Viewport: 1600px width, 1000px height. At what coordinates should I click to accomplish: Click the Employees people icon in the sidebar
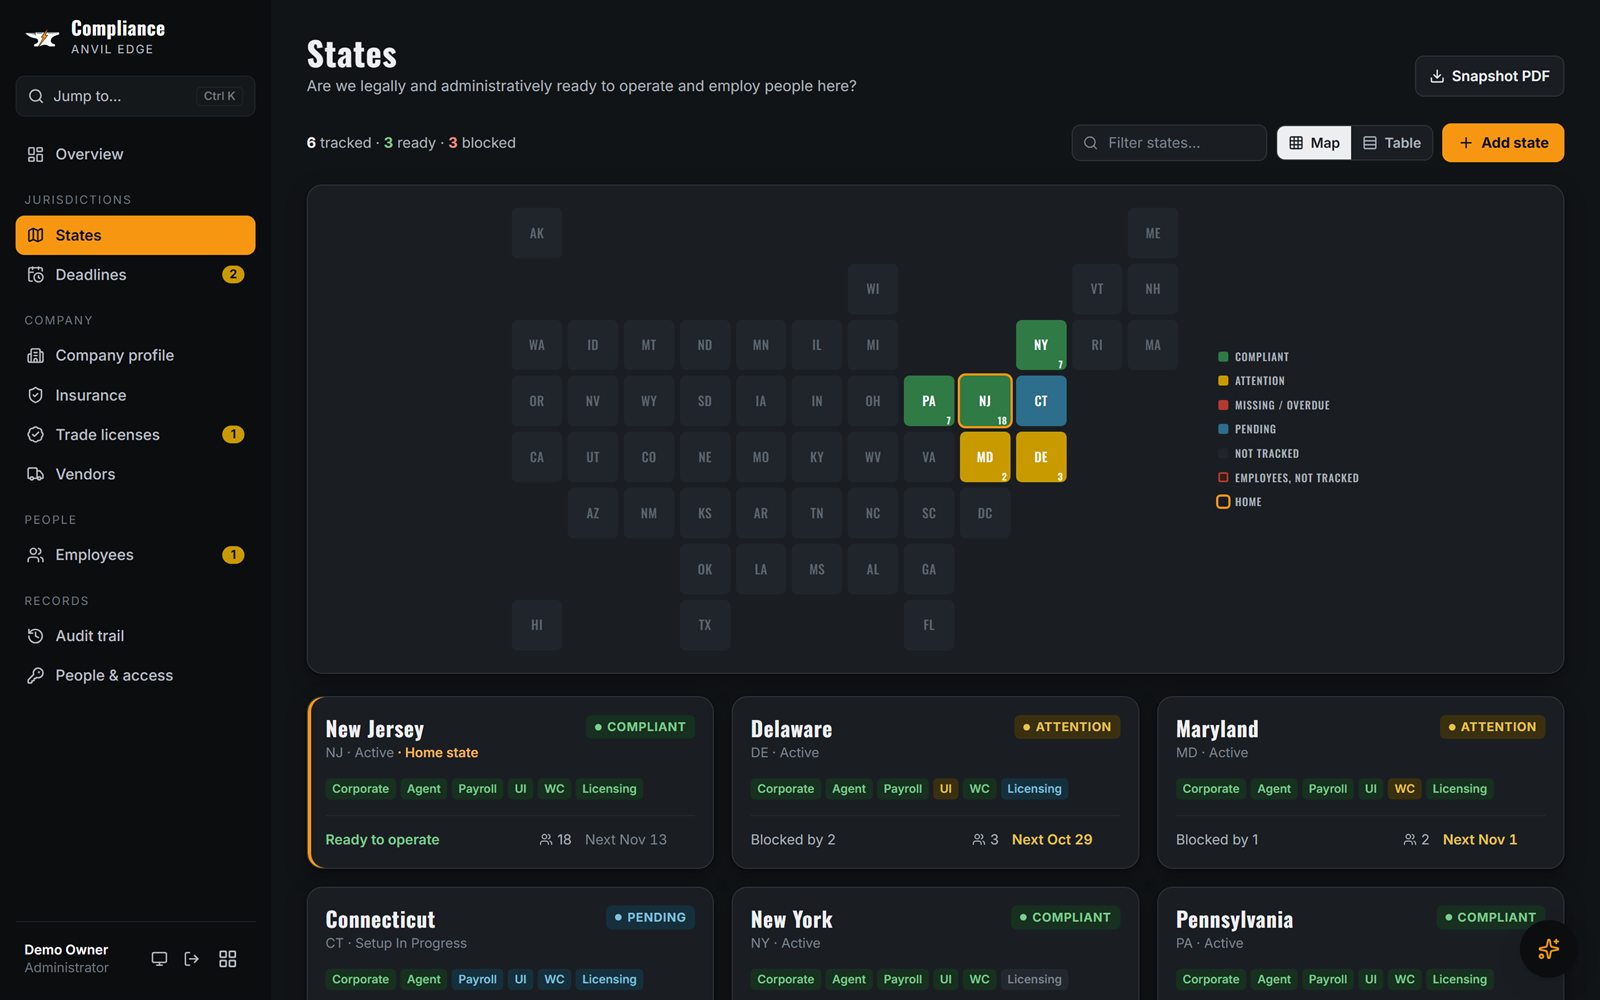point(36,555)
